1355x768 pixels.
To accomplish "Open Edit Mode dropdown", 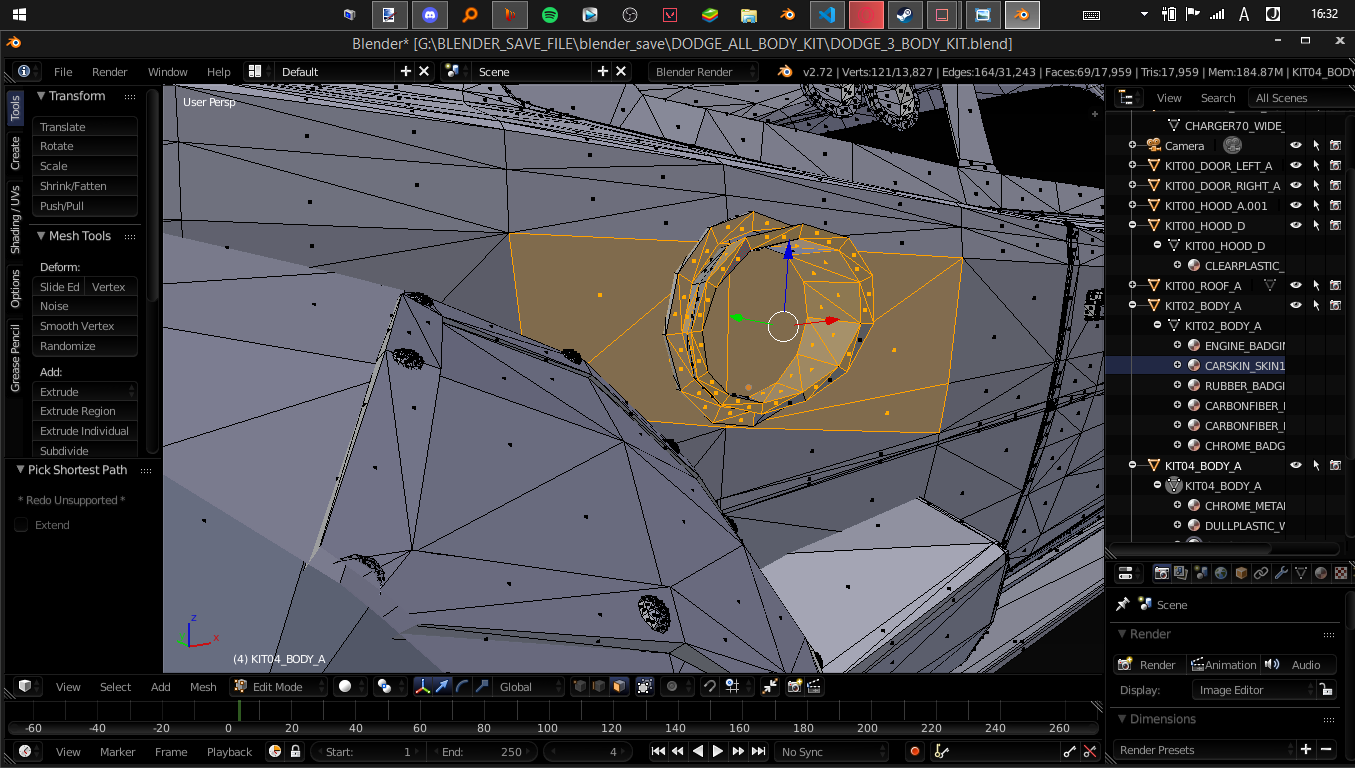I will coord(279,687).
